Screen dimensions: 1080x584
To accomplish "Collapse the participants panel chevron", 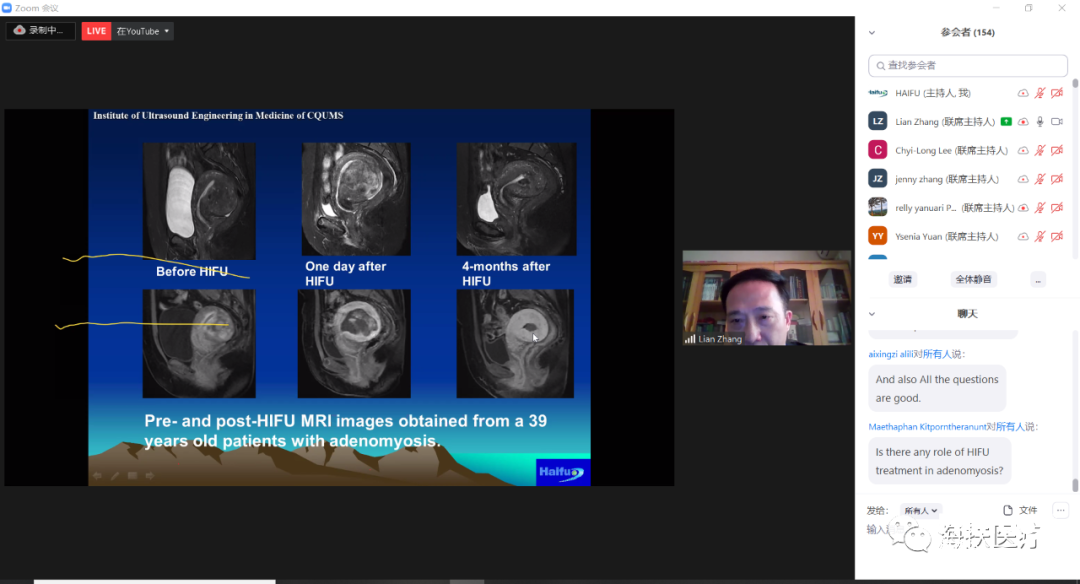I will (x=872, y=32).
